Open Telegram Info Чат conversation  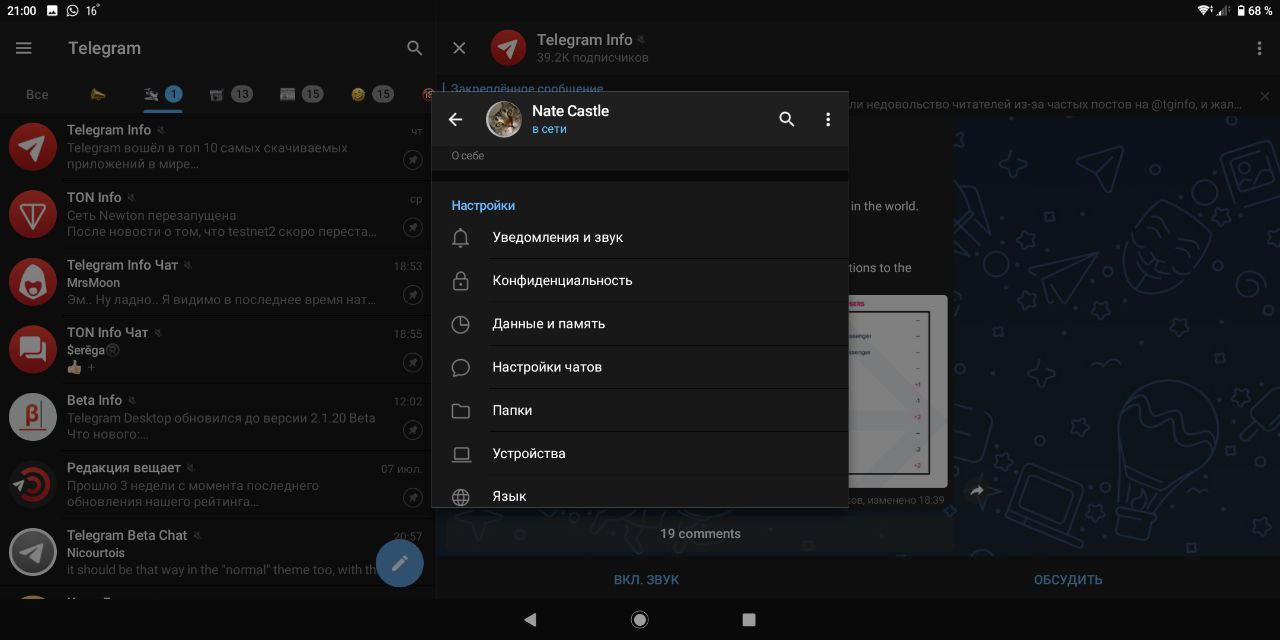point(217,282)
